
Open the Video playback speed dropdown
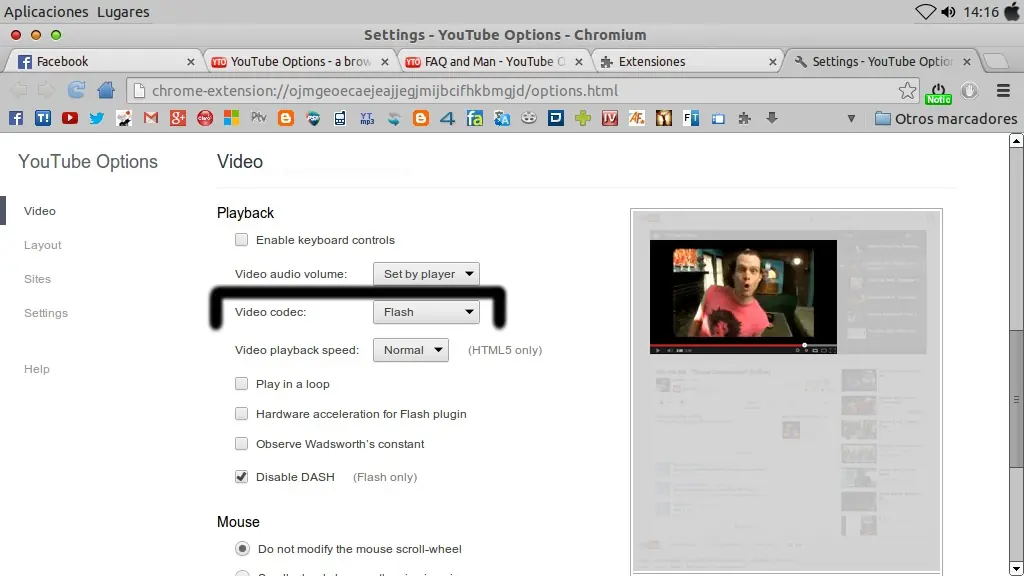[410, 350]
